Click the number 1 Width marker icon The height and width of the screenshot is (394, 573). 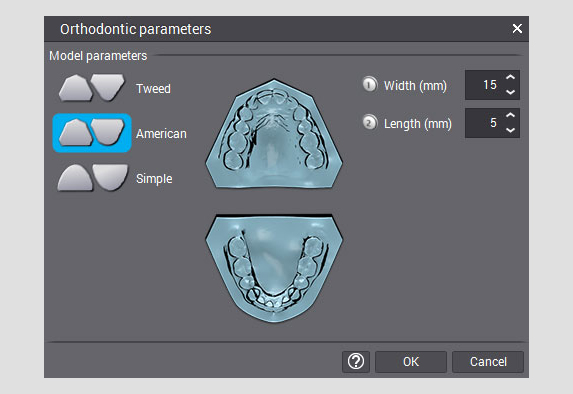(x=369, y=85)
